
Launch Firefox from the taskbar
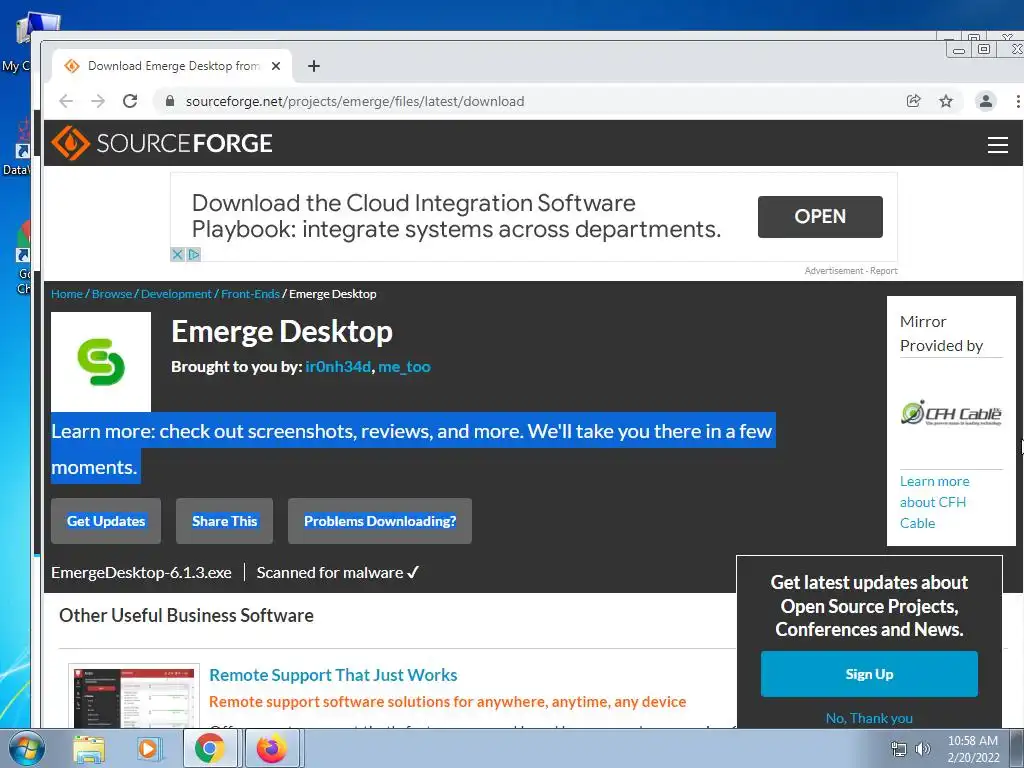[272, 748]
